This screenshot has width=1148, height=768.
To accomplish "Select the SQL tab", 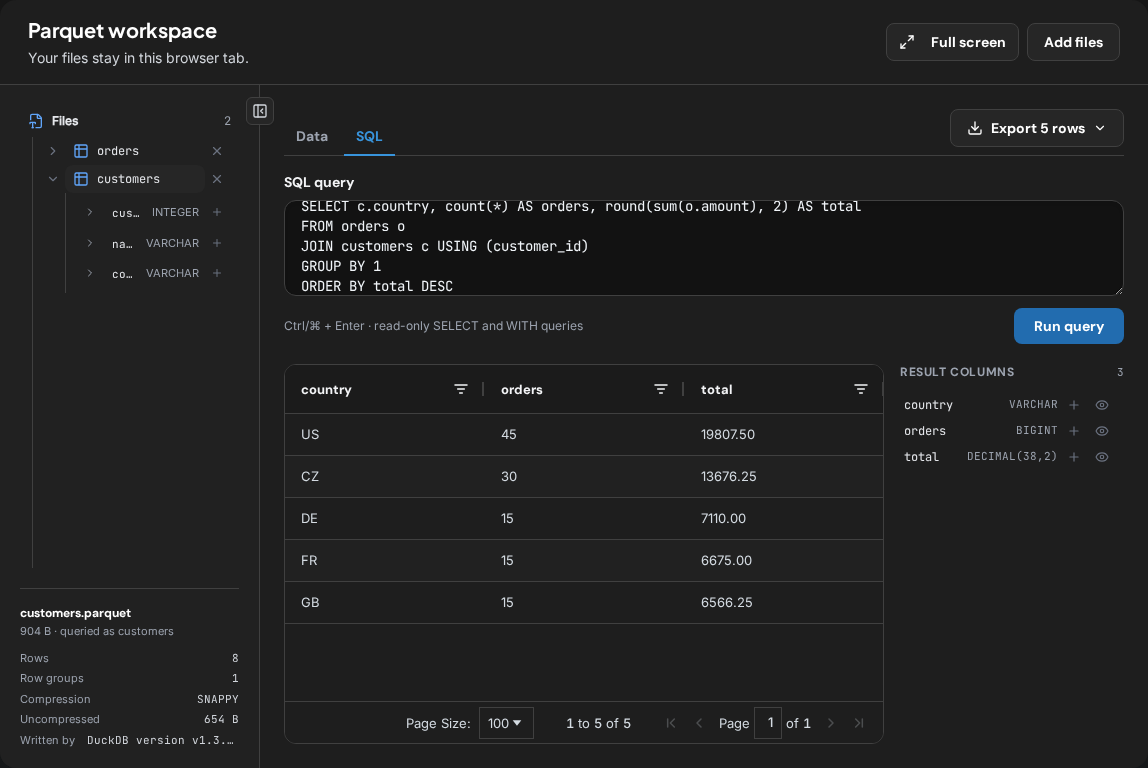I will click(x=369, y=136).
